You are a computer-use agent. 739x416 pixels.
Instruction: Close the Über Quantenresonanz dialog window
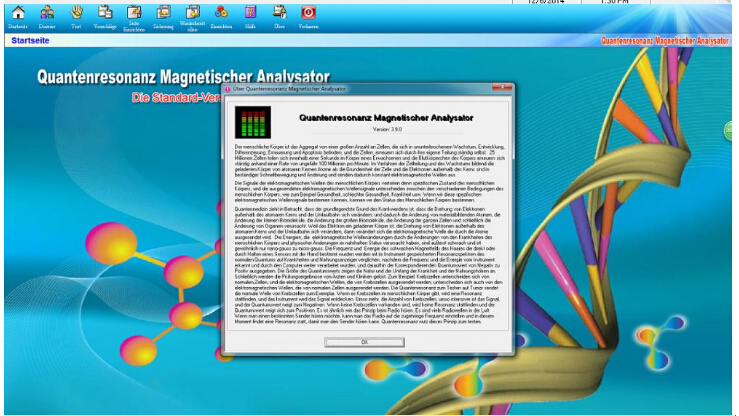pyautogui.click(x=501, y=88)
